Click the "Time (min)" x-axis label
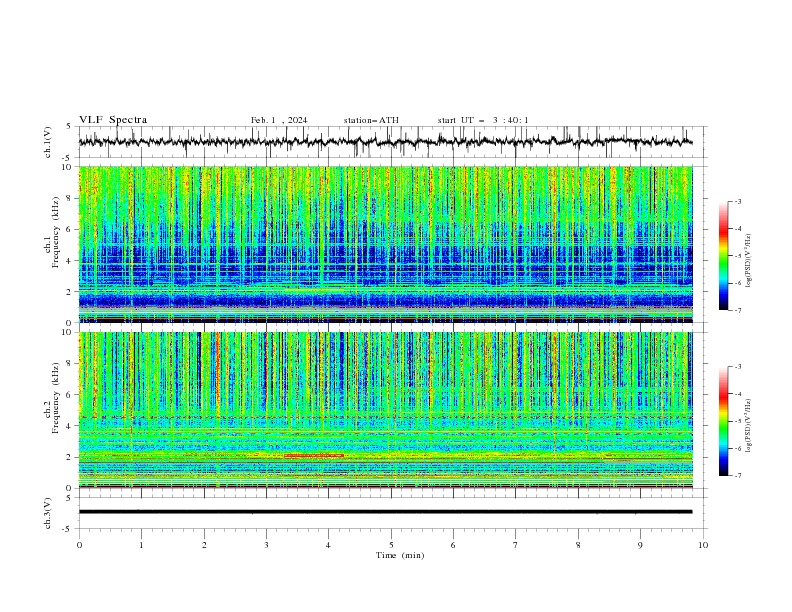 [400, 555]
